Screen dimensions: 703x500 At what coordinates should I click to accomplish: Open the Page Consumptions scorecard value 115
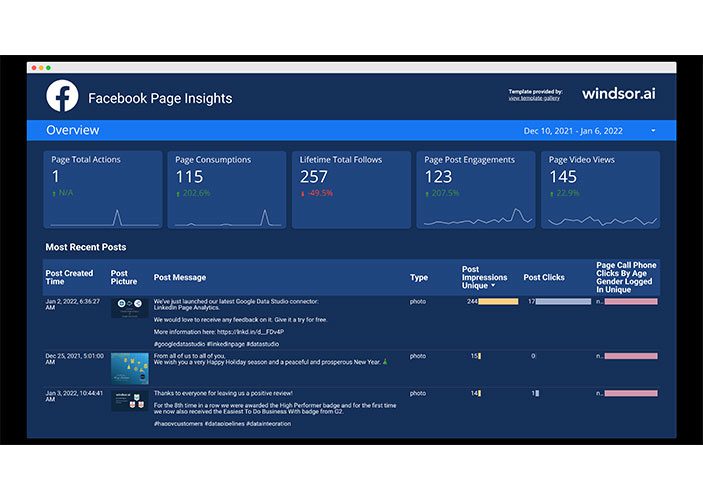point(189,177)
